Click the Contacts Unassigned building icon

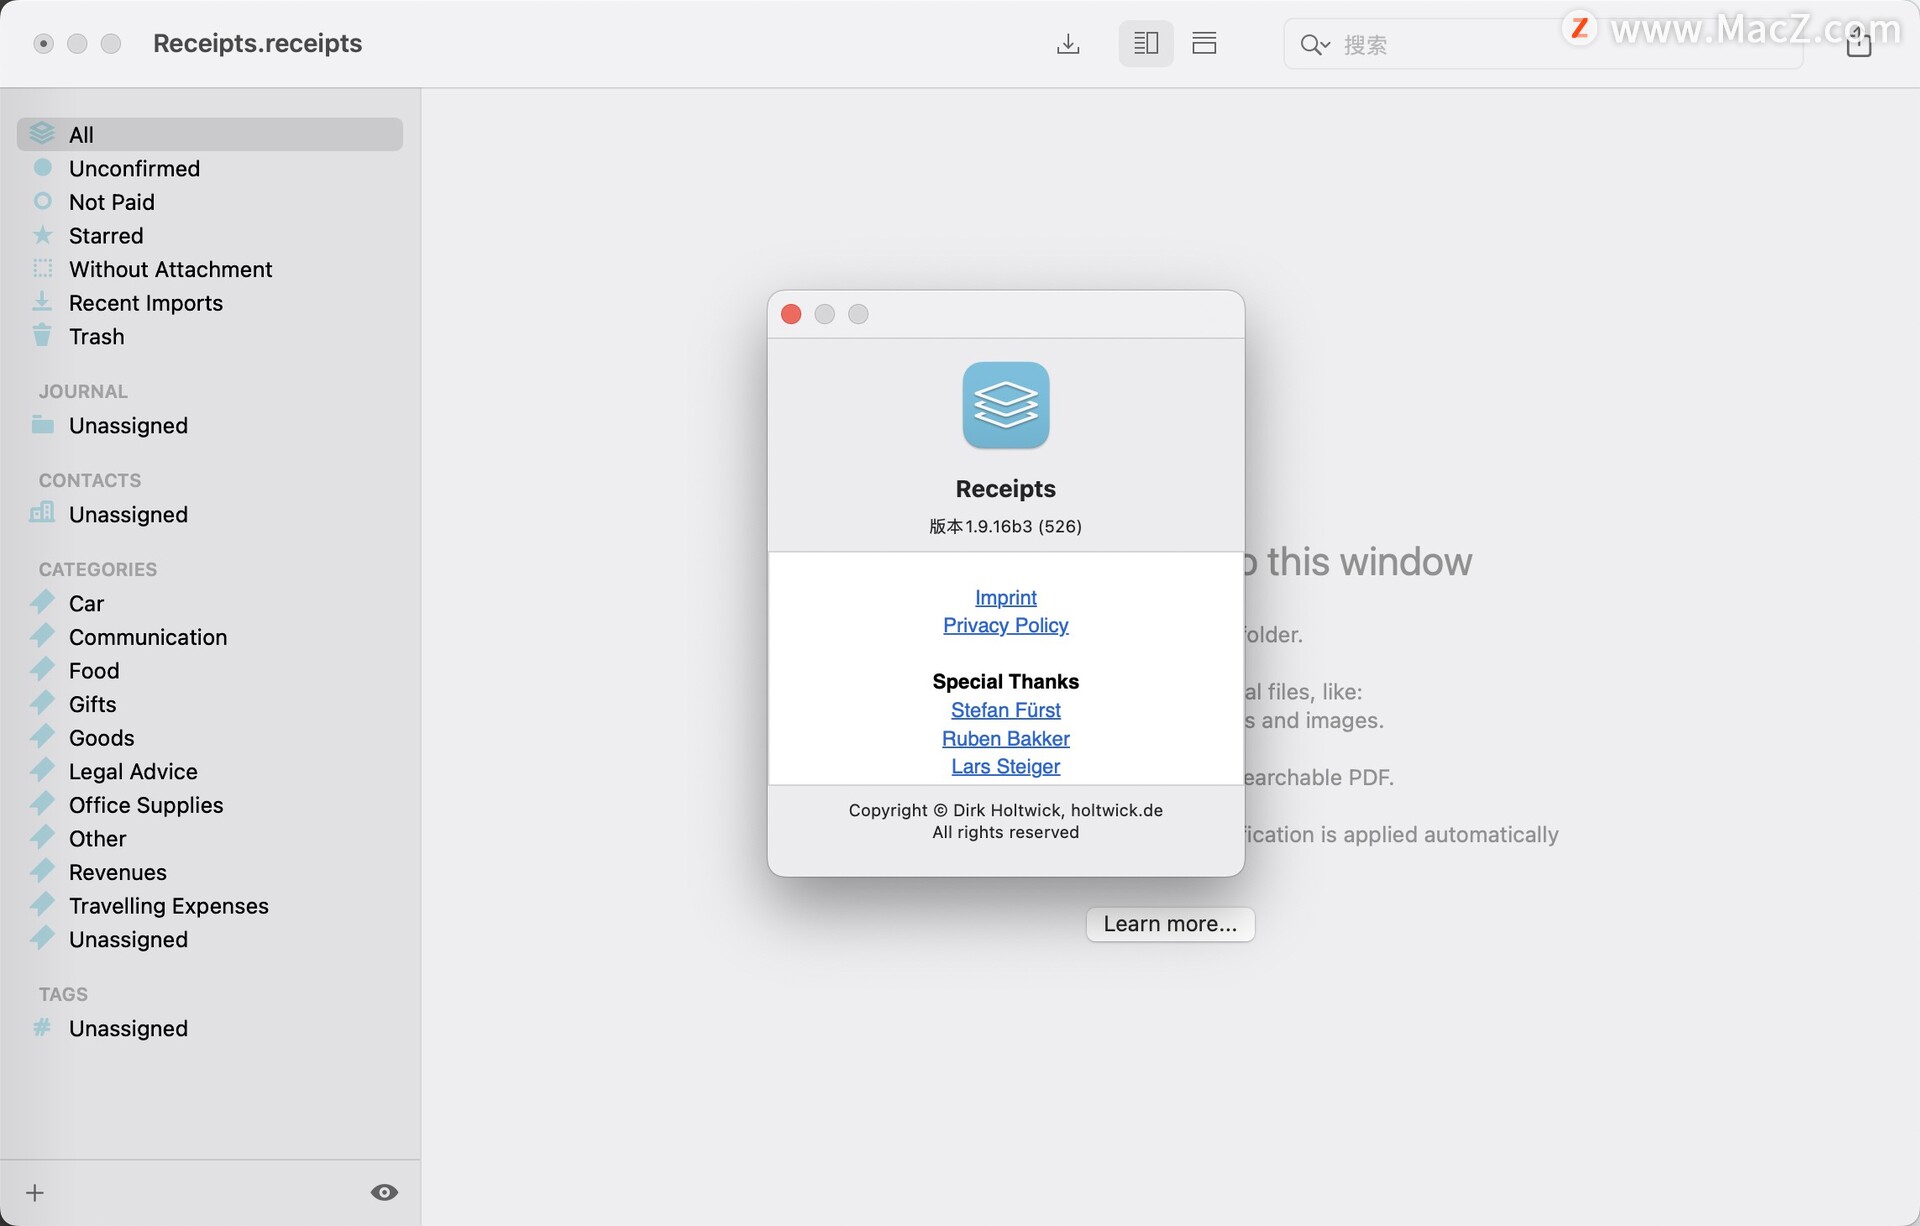tap(42, 514)
